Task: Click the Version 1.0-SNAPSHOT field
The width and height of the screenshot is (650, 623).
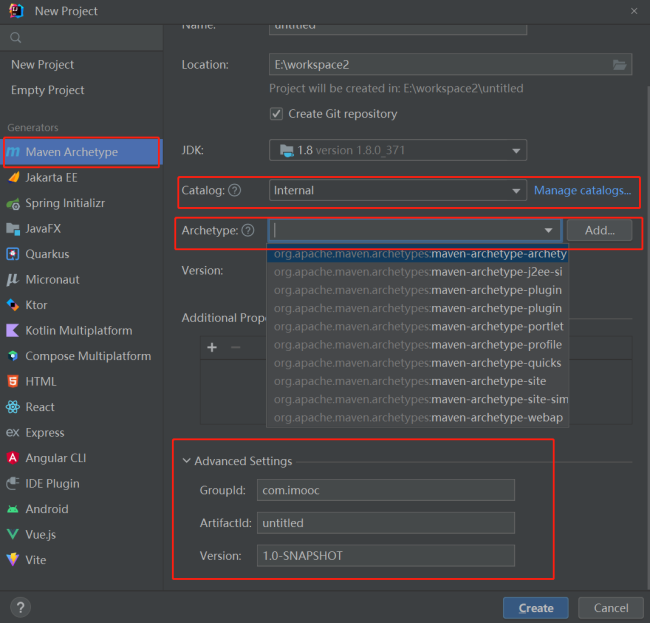Action: [386, 556]
